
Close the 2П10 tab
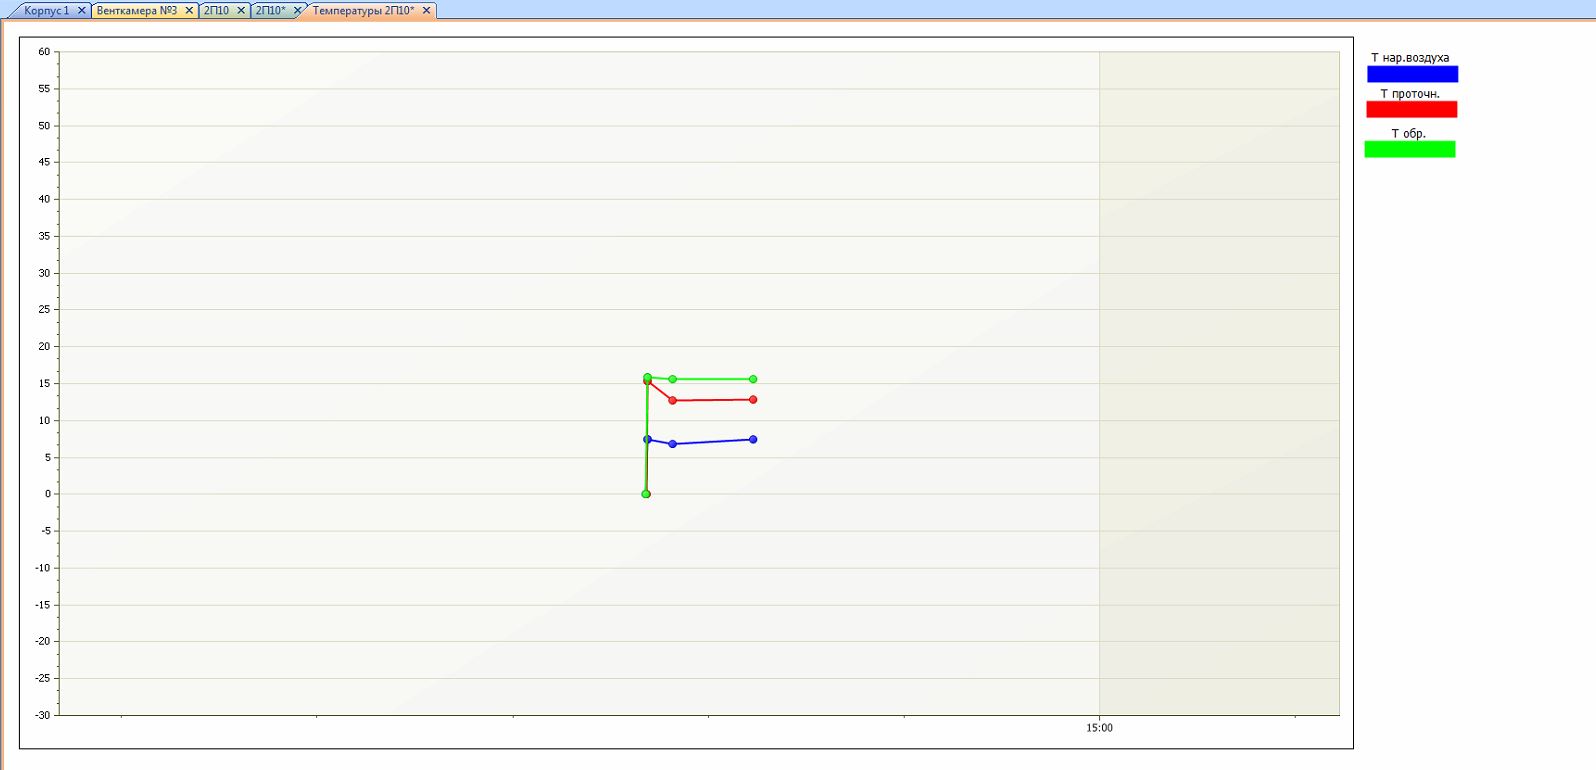[241, 11]
